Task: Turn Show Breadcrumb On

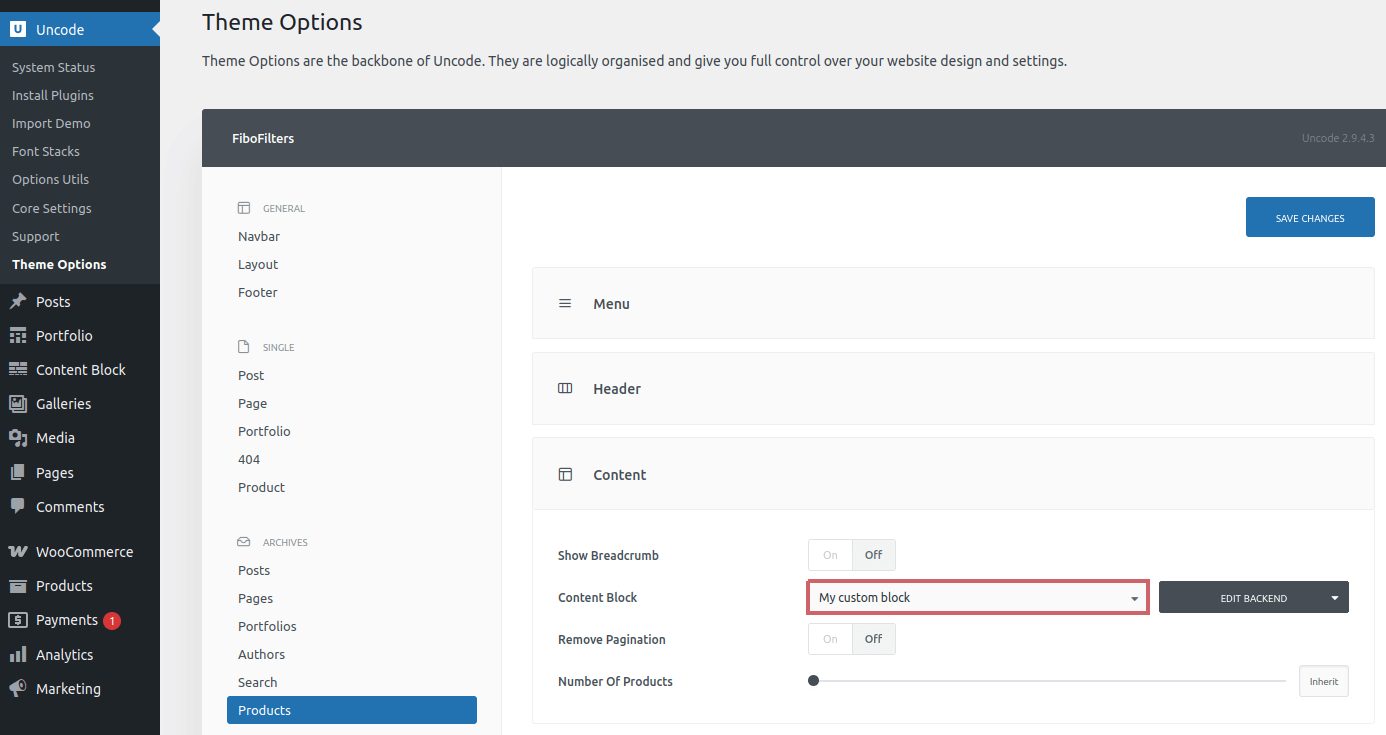Action: tap(830, 555)
